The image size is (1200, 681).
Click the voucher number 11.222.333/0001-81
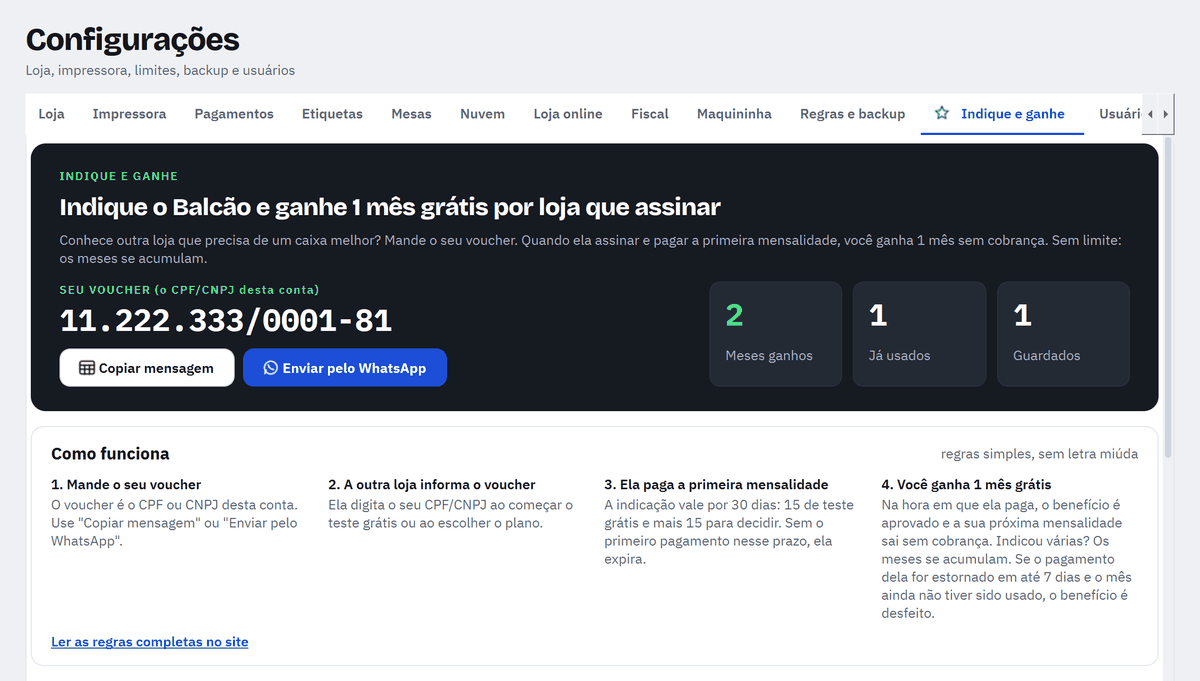[226, 321]
